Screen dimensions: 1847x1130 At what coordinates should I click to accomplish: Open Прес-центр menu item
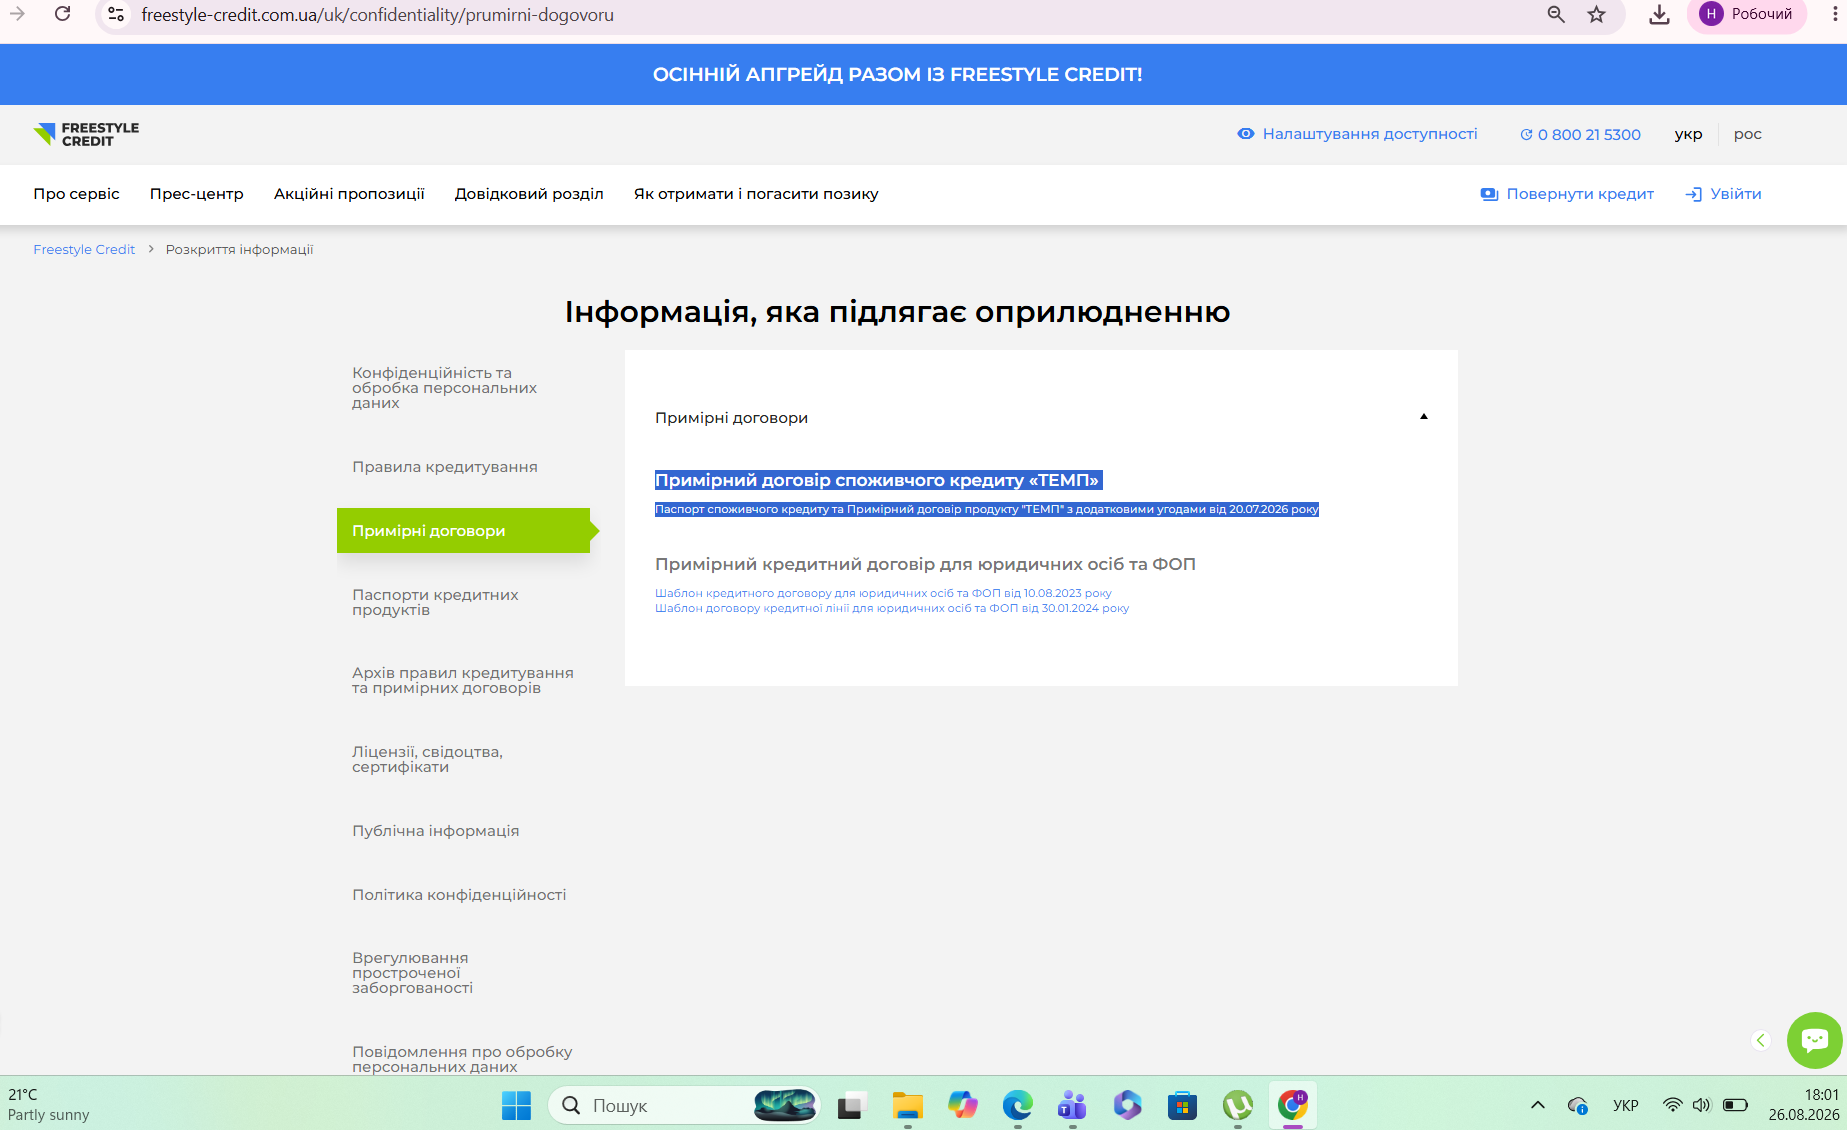tap(197, 194)
